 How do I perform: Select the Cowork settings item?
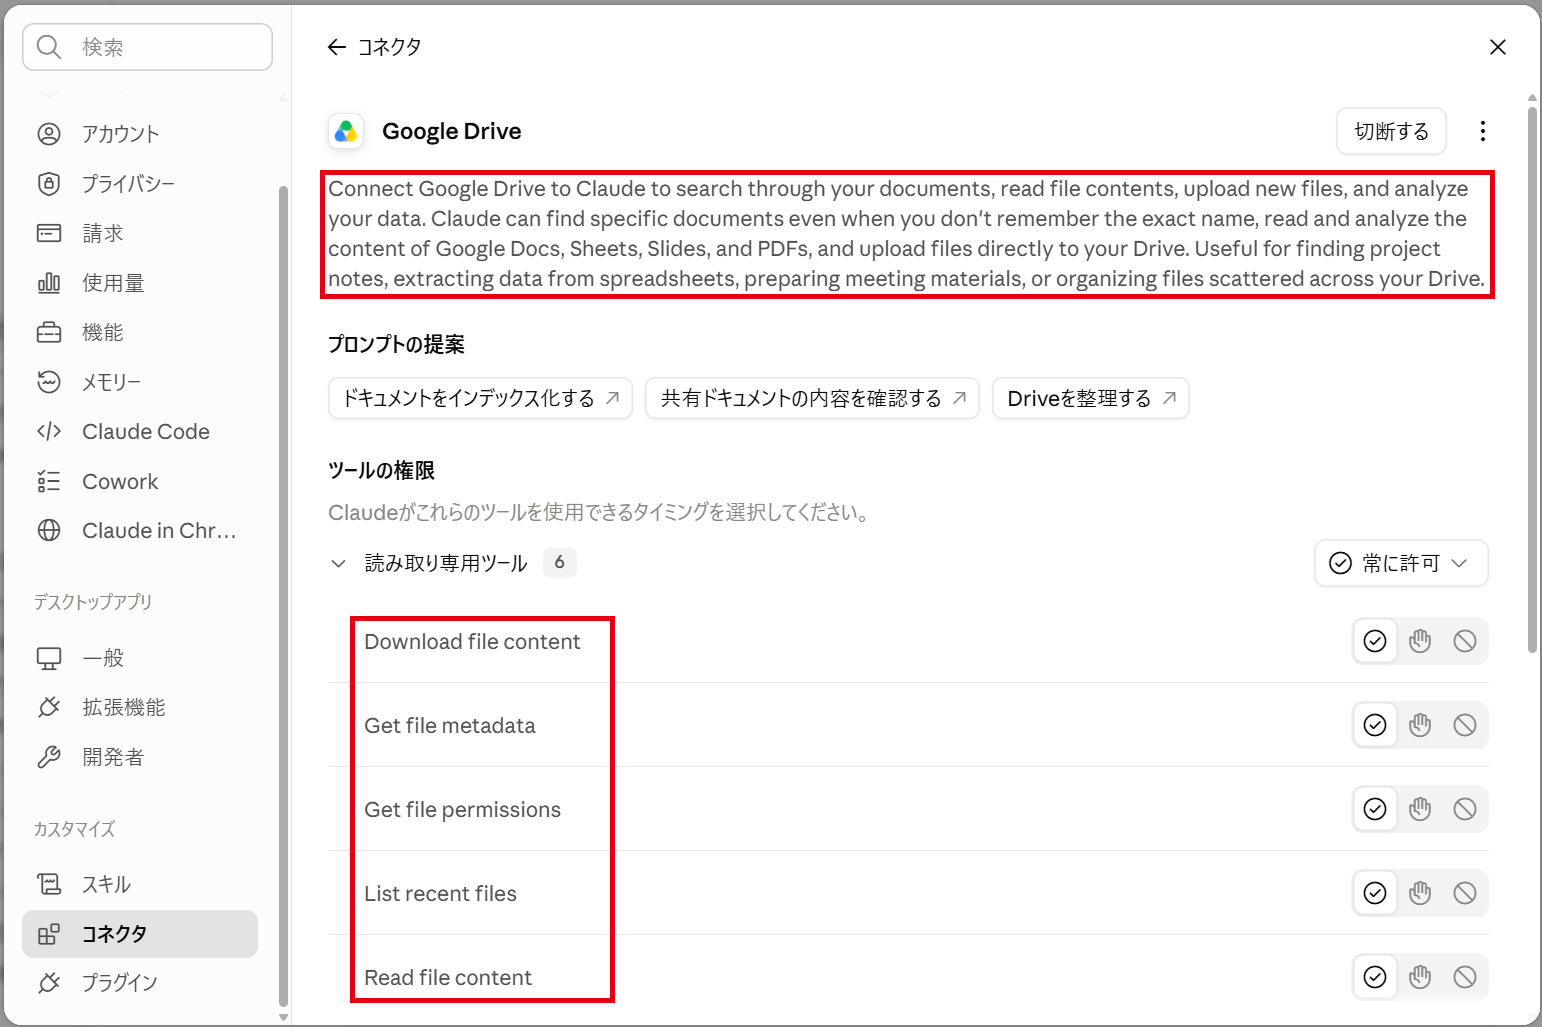point(140,481)
